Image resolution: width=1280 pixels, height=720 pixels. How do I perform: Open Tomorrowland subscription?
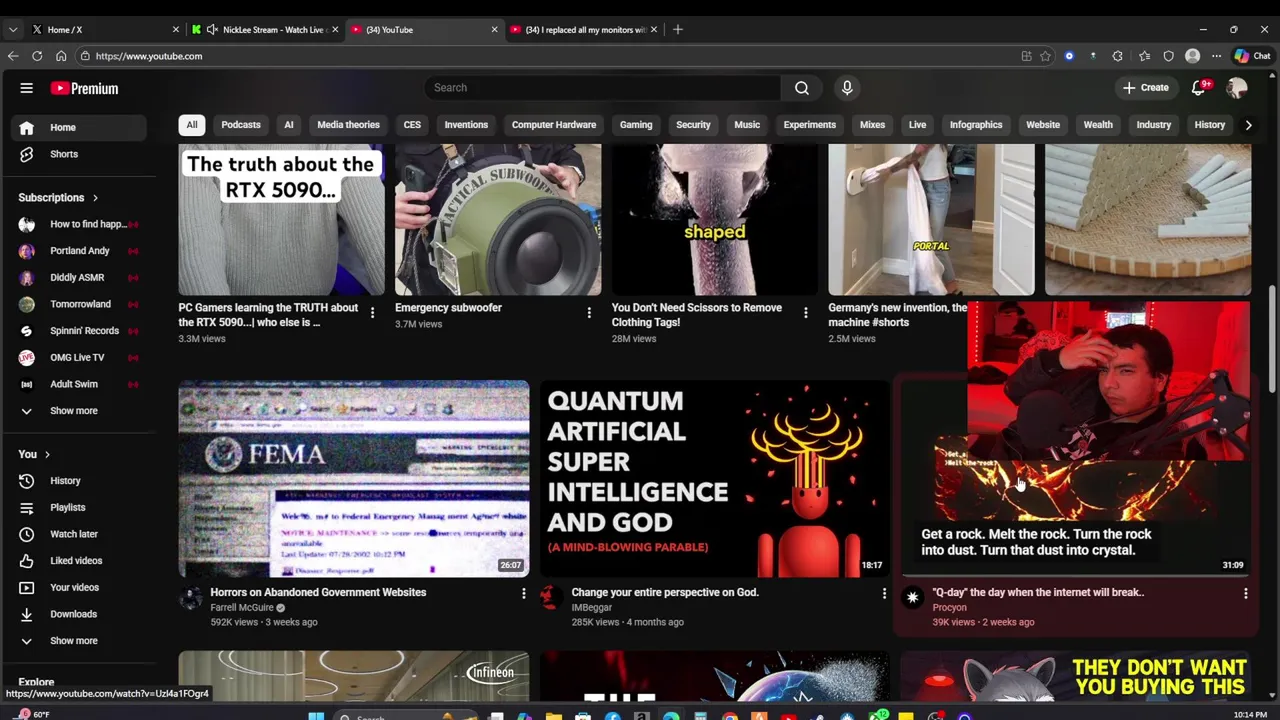click(x=78, y=304)
